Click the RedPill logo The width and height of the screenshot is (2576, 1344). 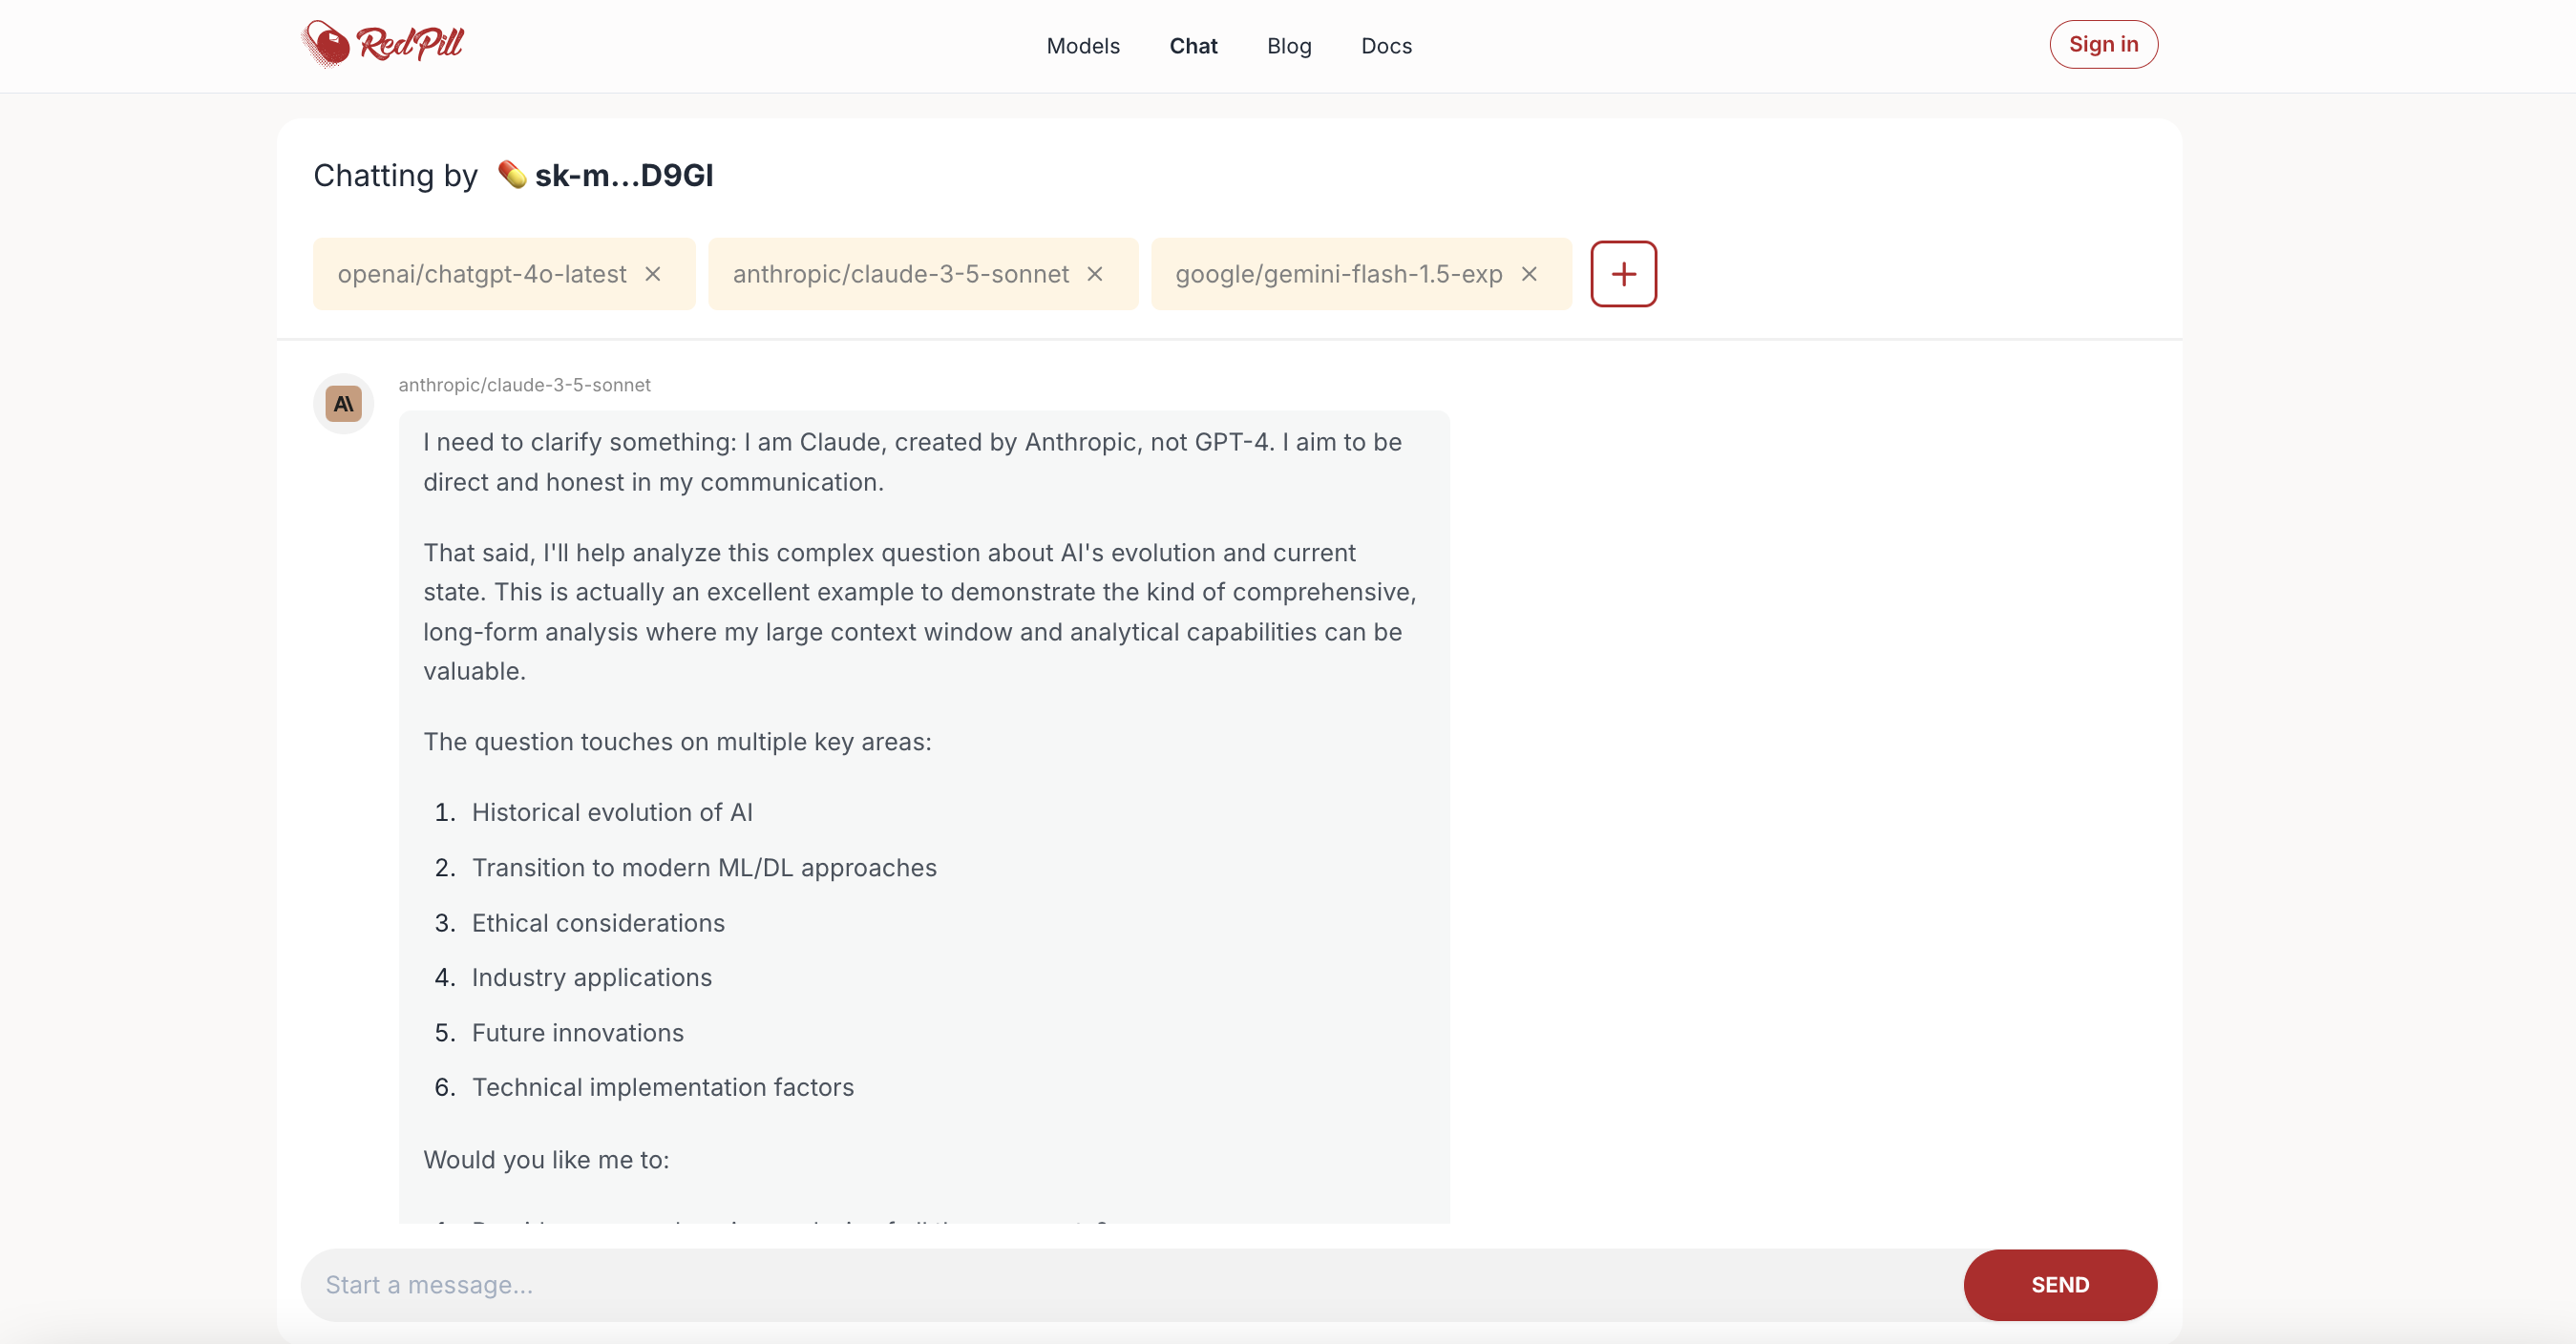point(383,44)
